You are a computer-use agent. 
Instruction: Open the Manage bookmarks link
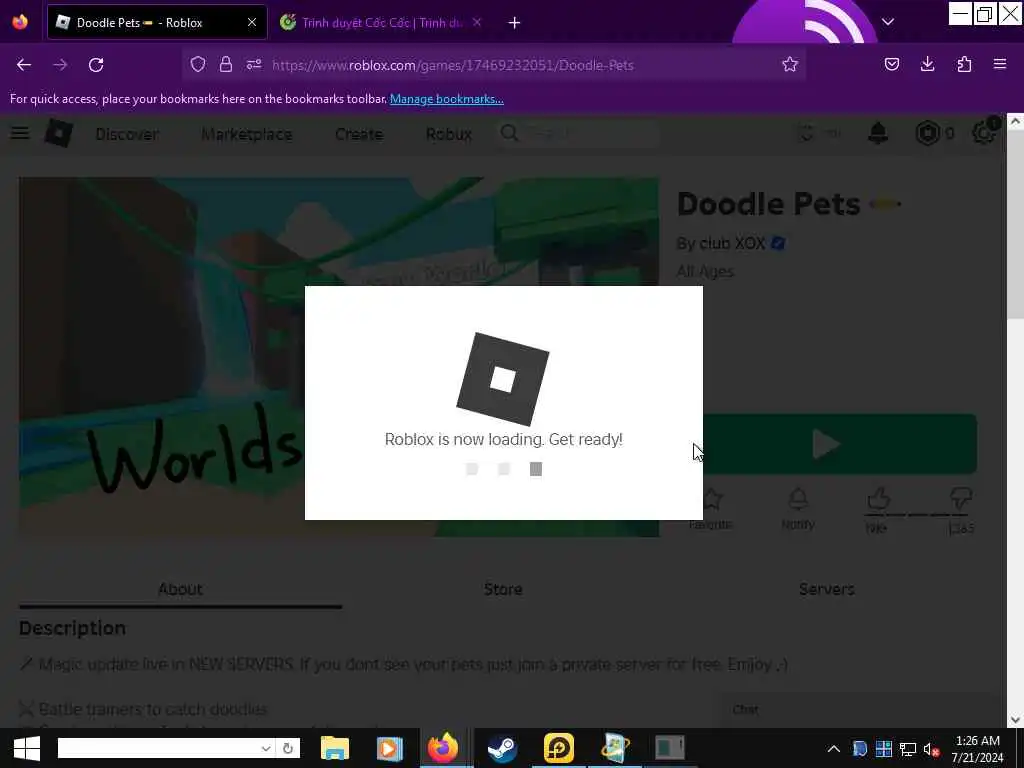pos(447,99)
